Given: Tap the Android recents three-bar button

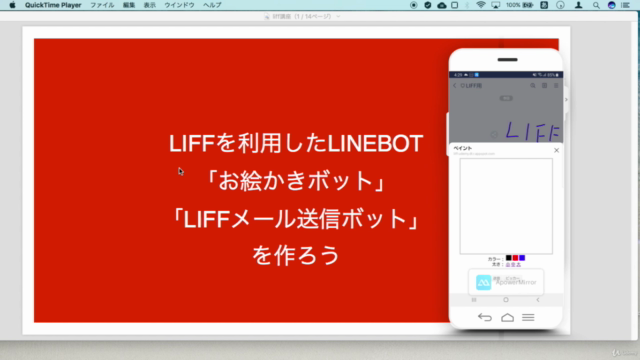Looking at the screenshot, I should pos(474,300).
